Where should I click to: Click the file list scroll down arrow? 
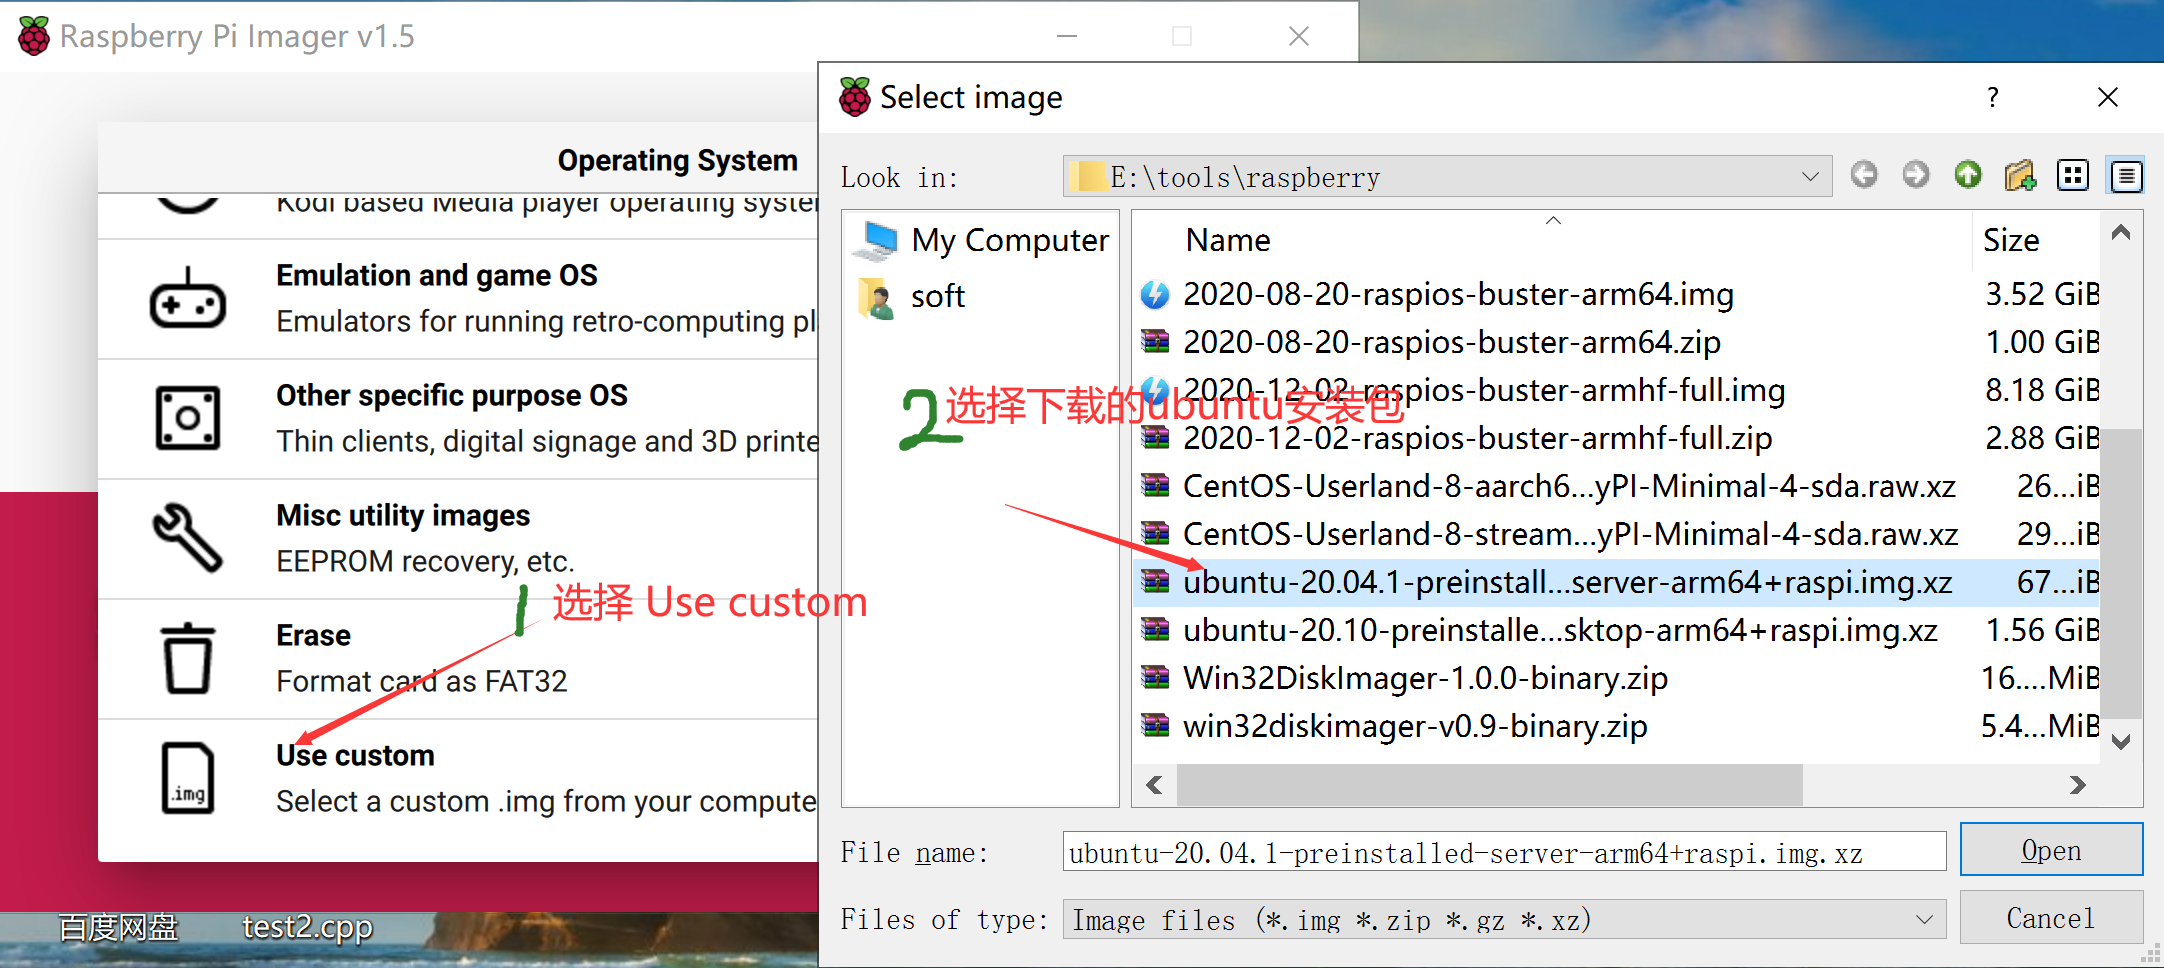pos(2121,742)
